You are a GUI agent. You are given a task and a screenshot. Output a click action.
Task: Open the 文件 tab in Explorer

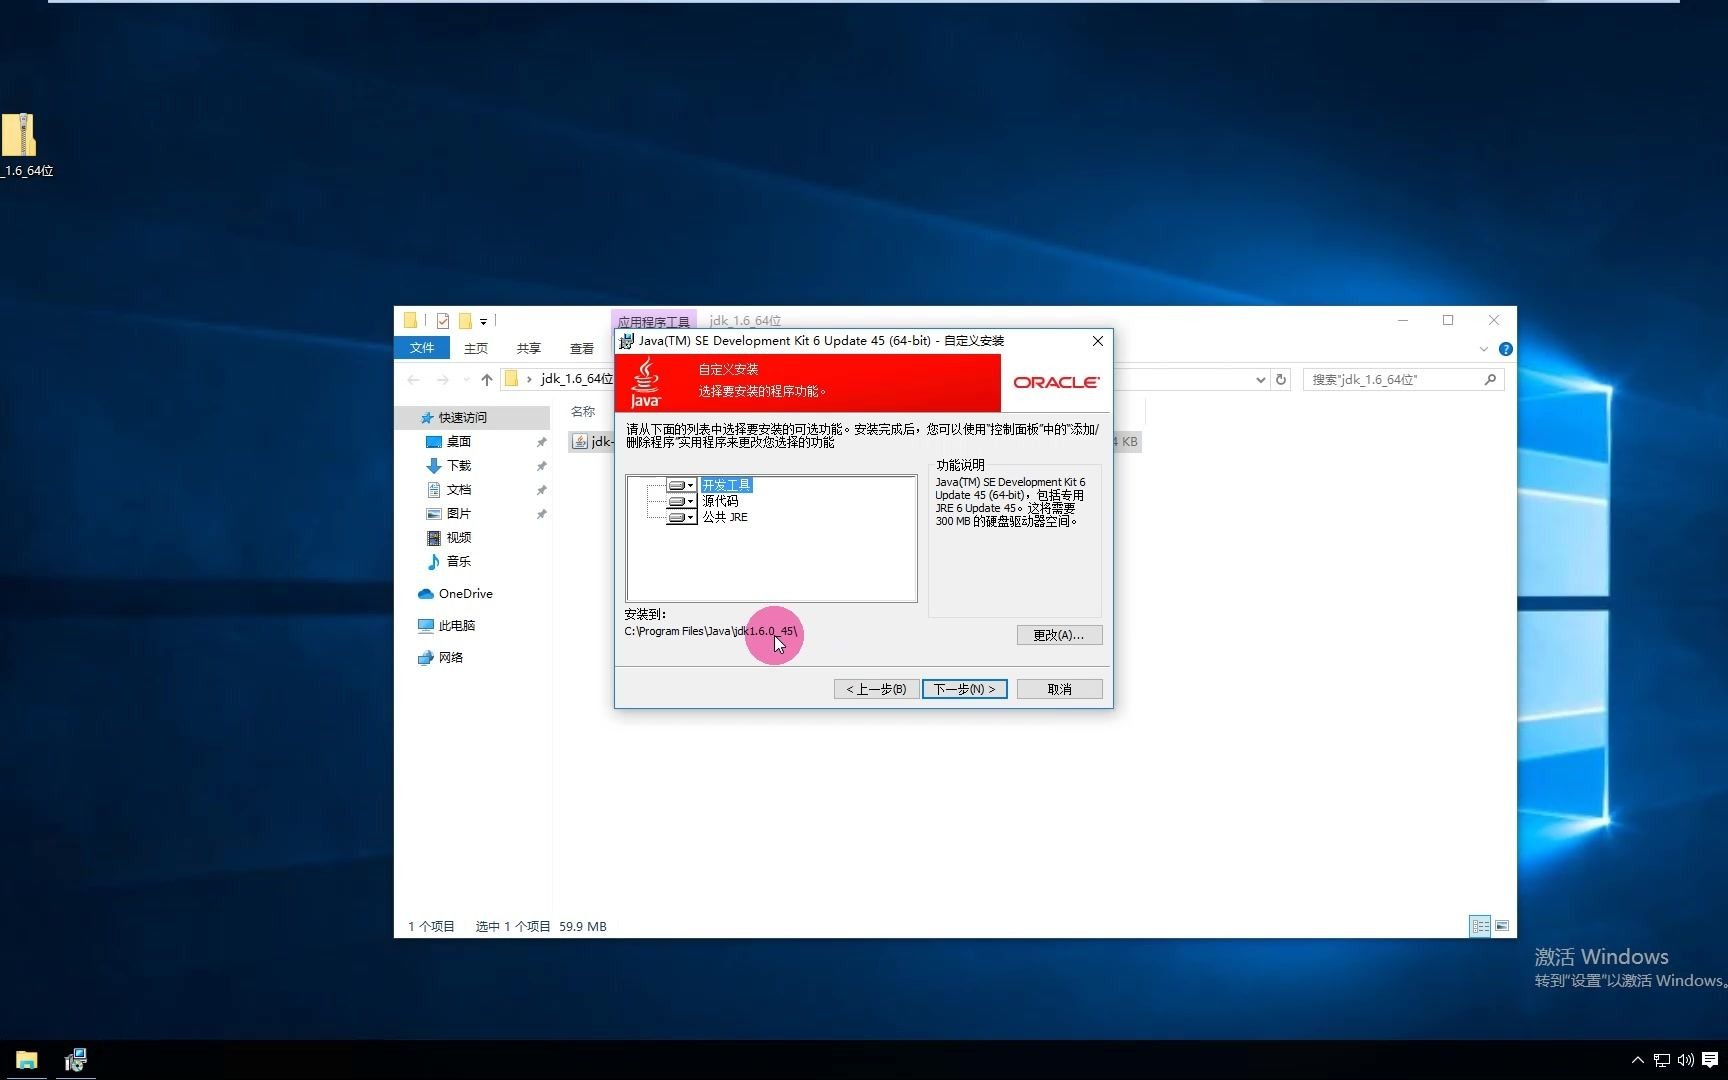point(422,348)
